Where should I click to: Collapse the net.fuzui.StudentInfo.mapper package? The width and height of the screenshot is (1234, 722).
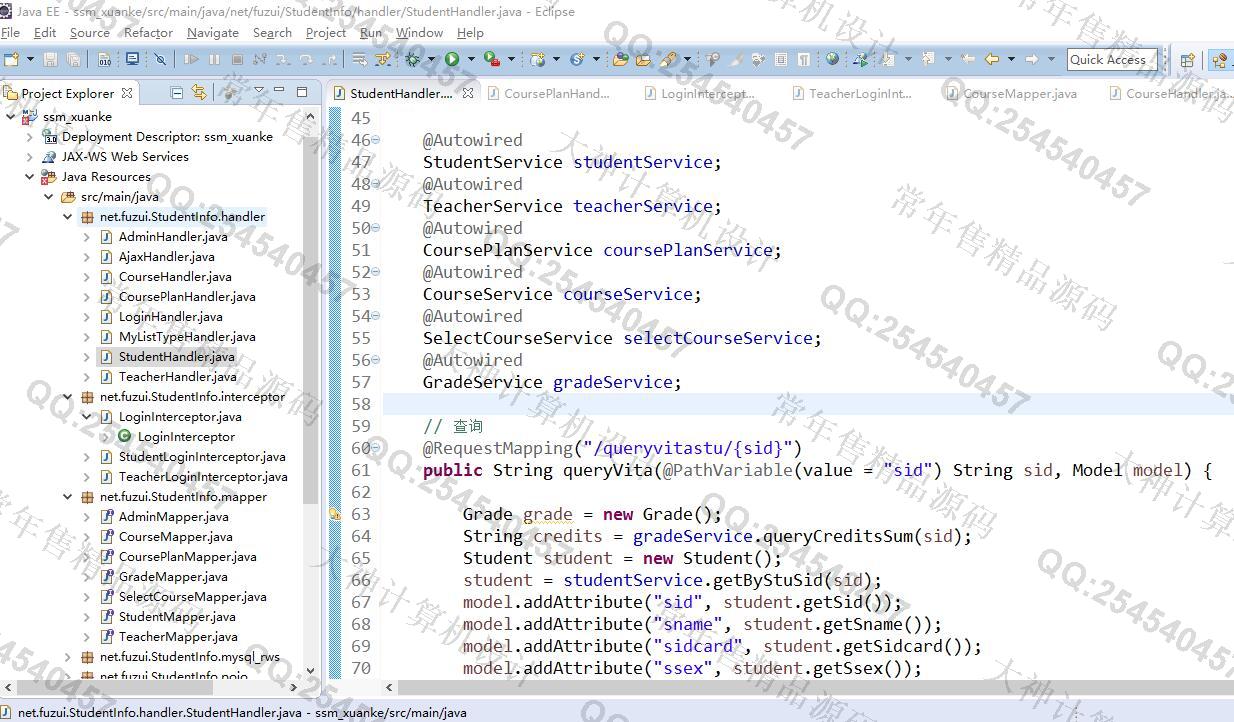pyautogui.click(x=67, y=497)
